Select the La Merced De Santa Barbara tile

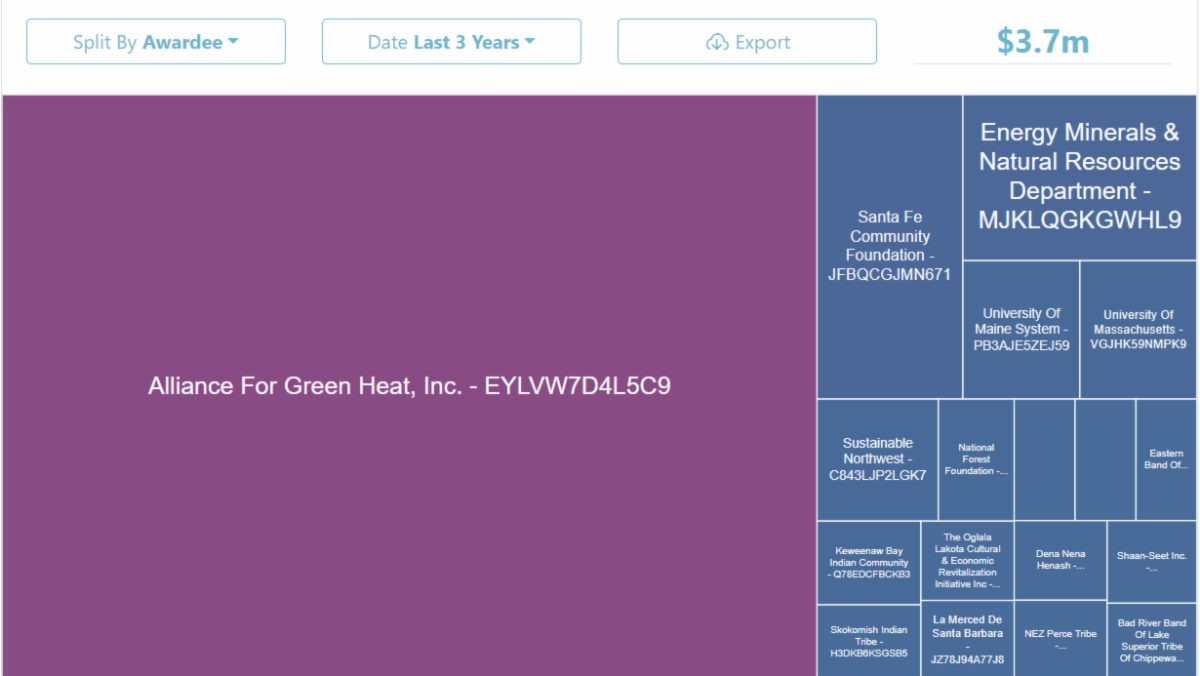point(967,639)
